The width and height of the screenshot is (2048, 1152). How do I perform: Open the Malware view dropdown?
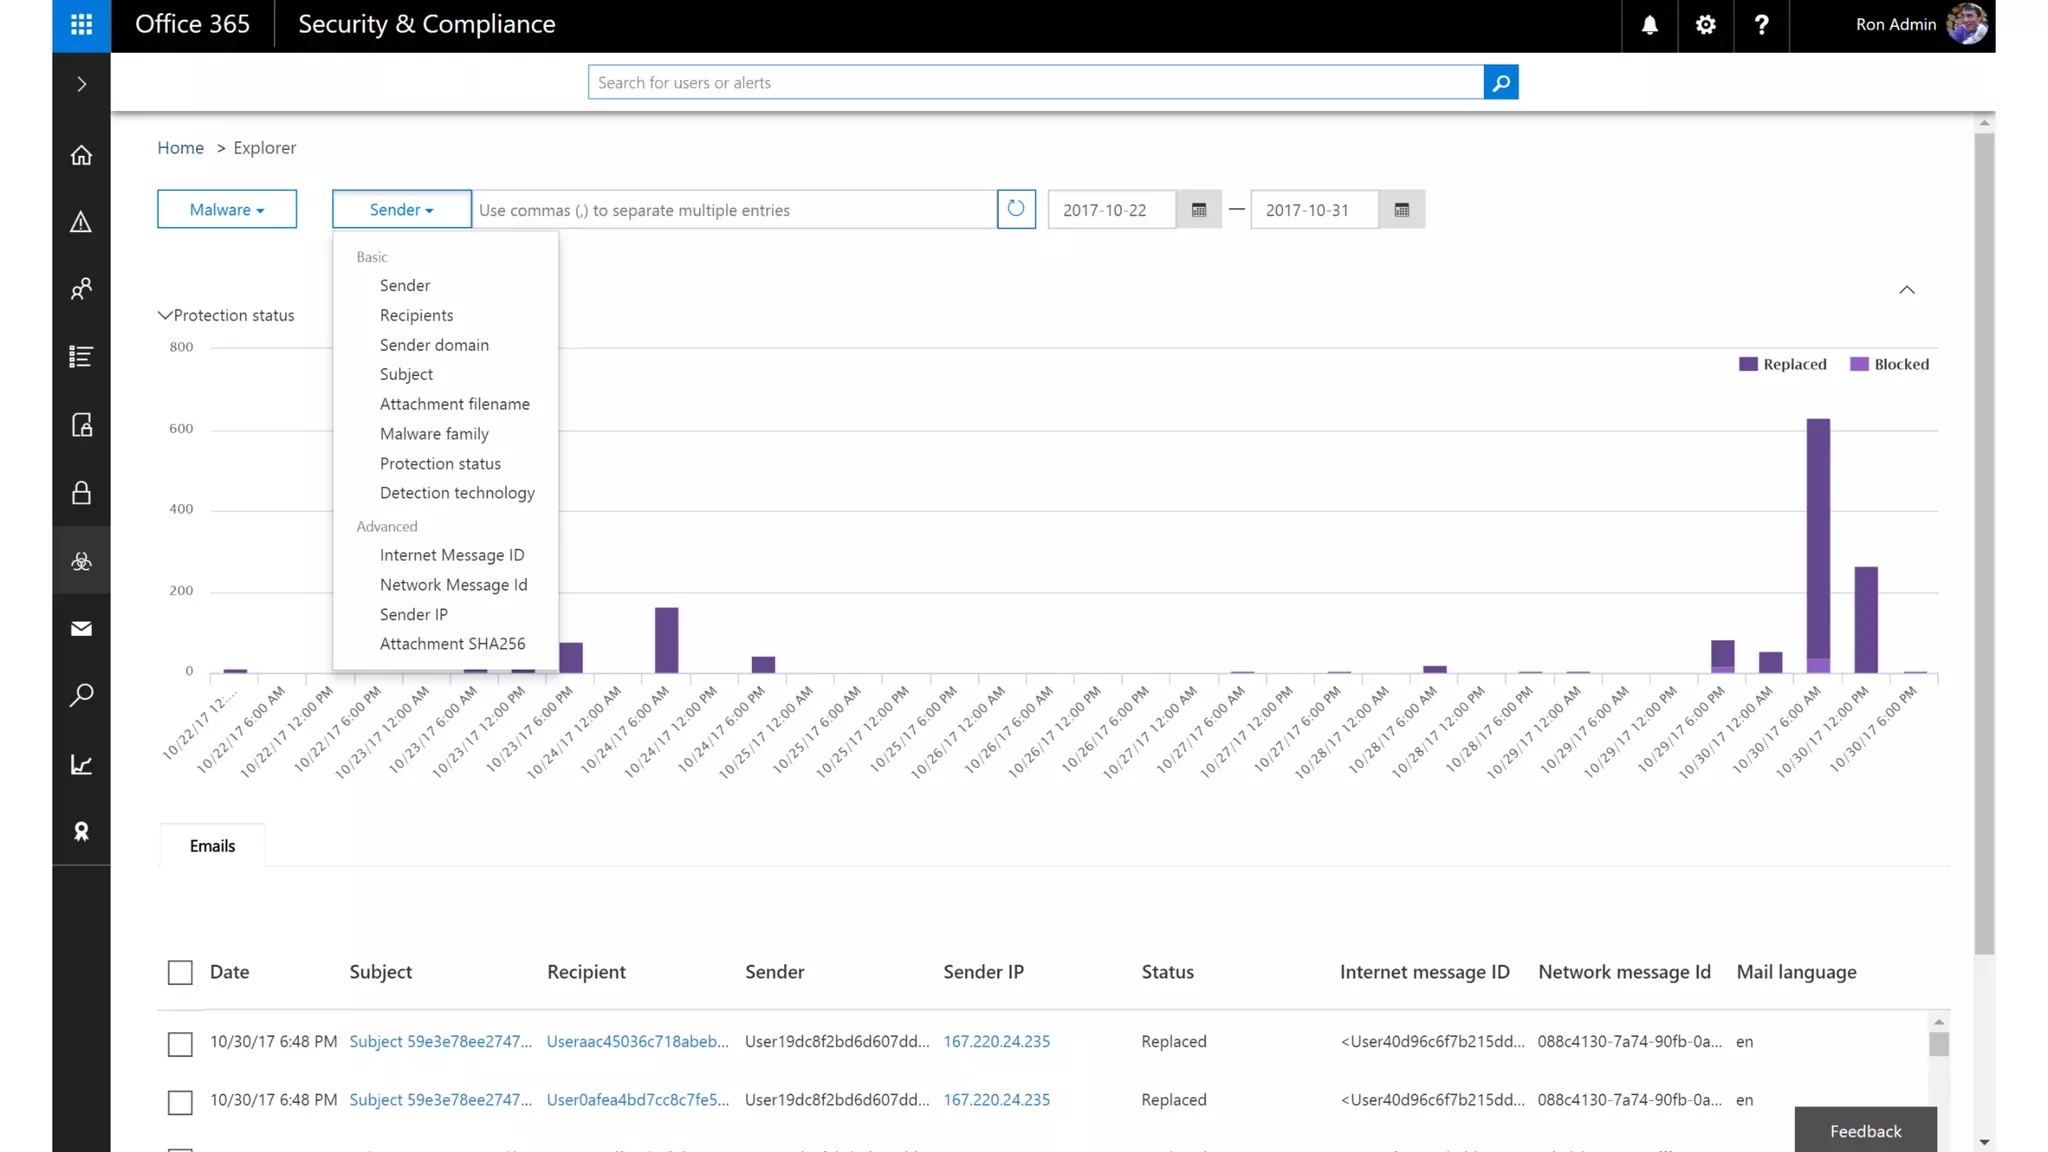coord(227,209)
